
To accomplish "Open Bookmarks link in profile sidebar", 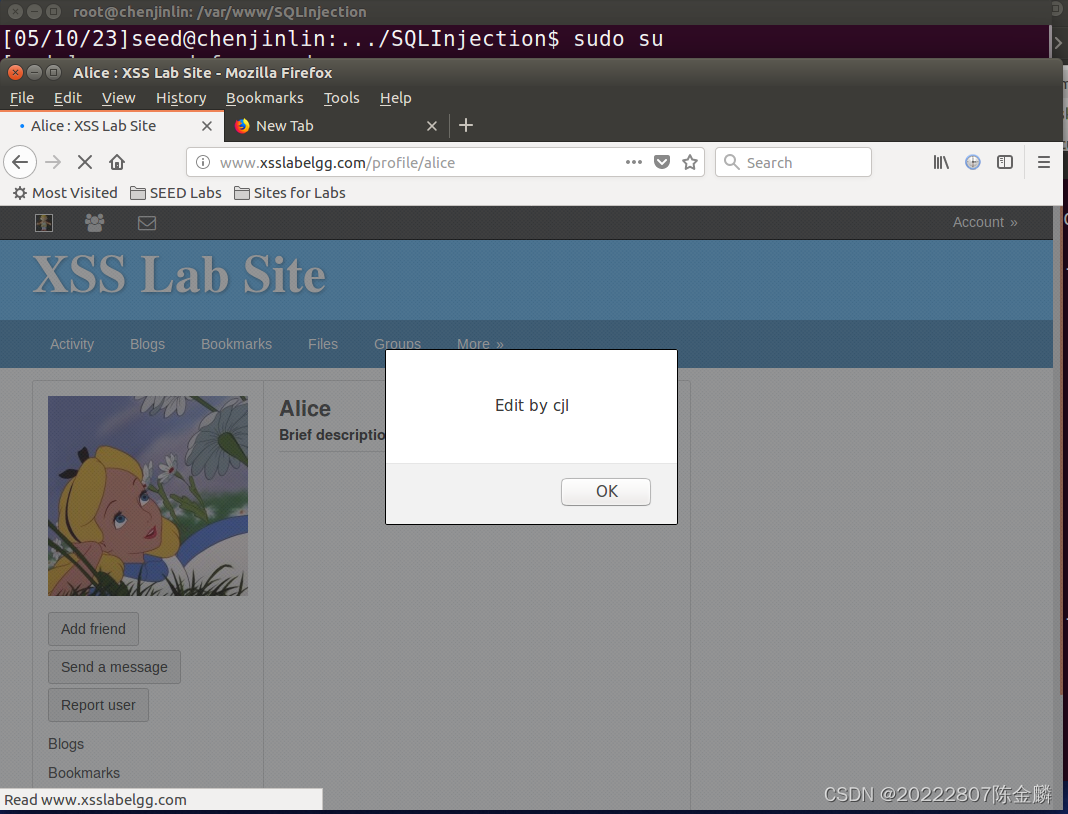I will pos(84,772).
